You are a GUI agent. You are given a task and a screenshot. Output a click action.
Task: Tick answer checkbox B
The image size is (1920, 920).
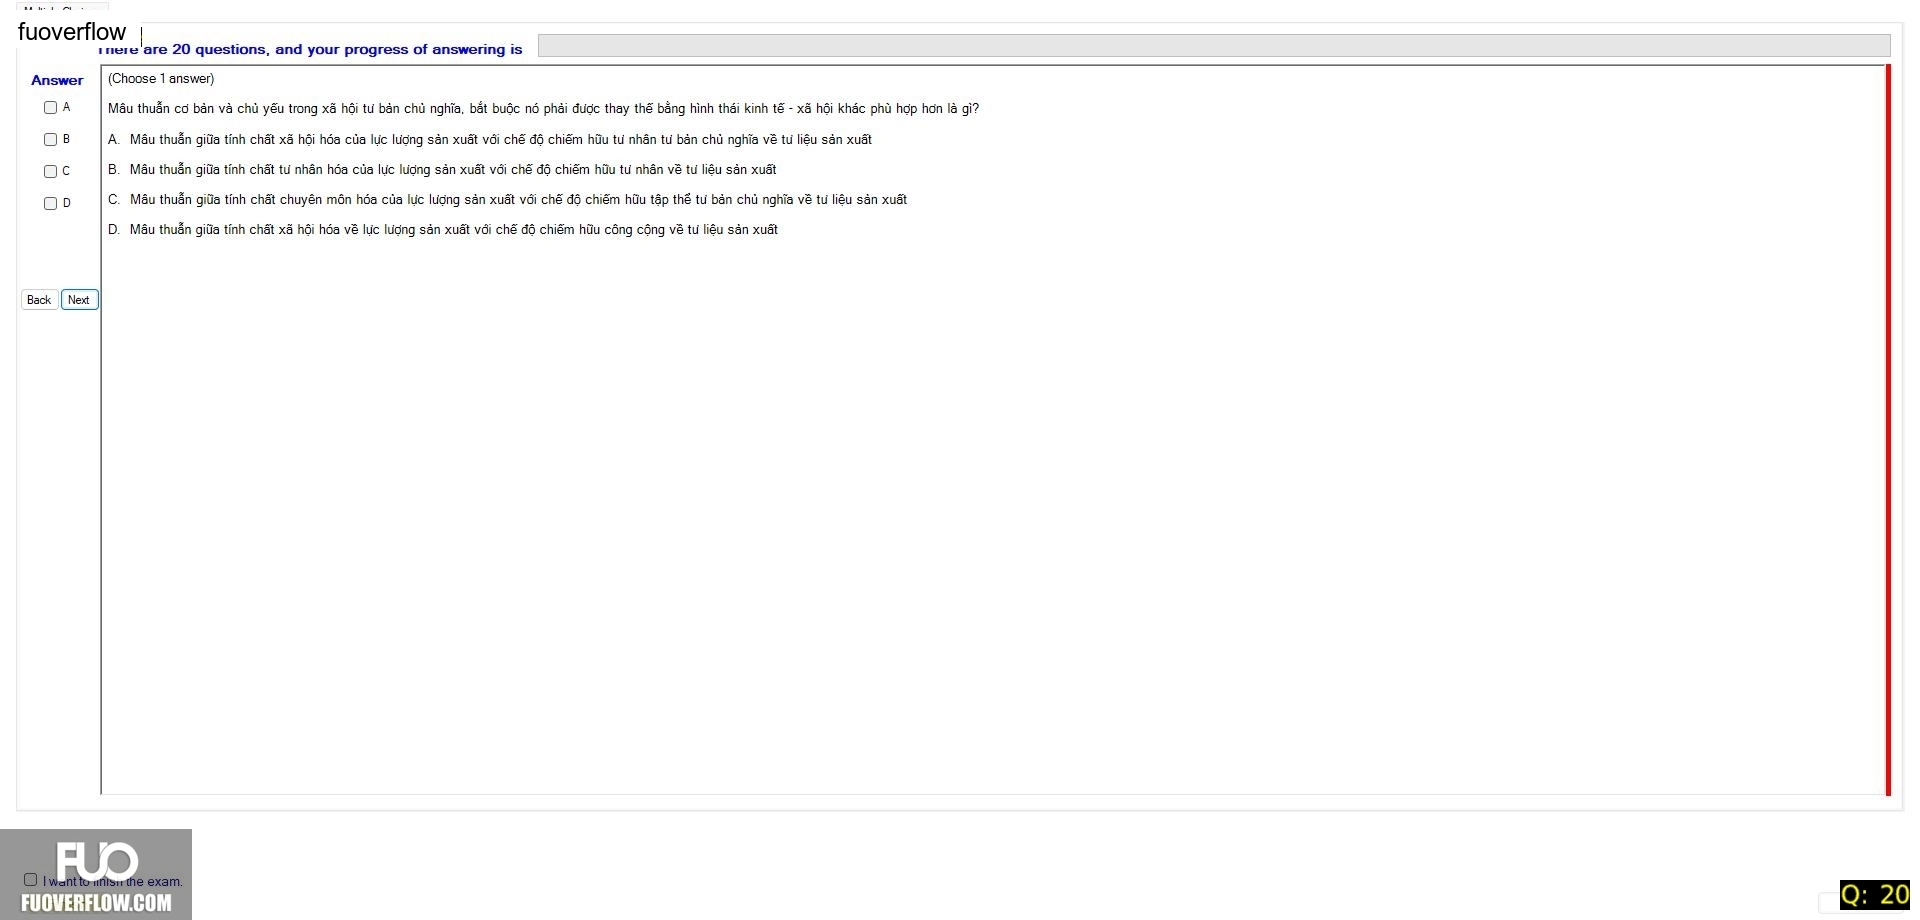tap(50, 140)
